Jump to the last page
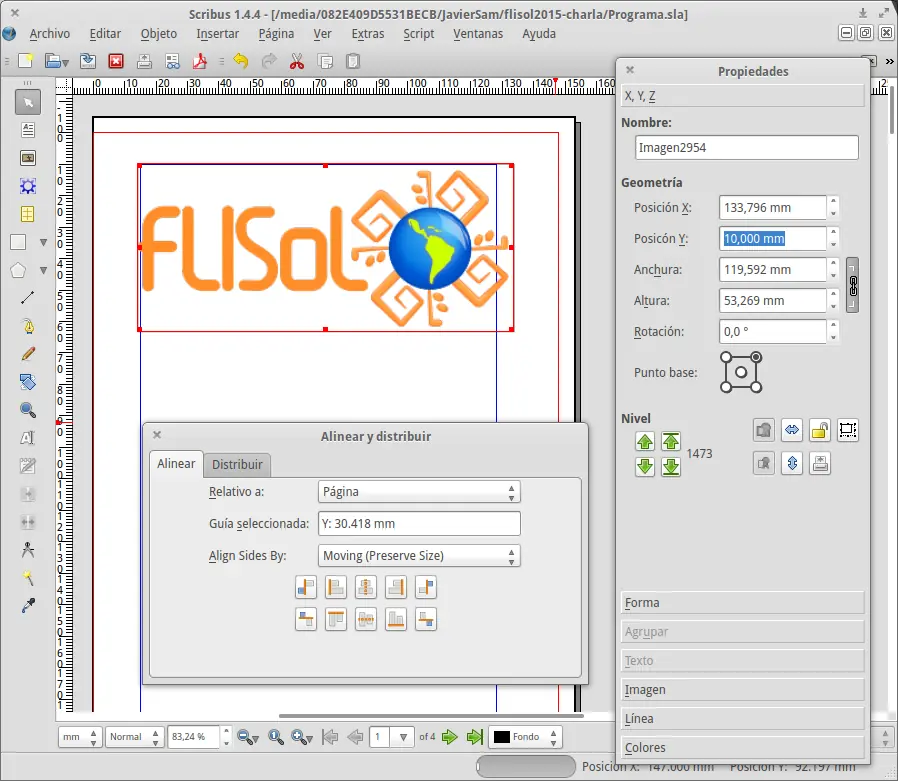The height and width of the screenshot is (781, 898). click(x=475, y=737)
